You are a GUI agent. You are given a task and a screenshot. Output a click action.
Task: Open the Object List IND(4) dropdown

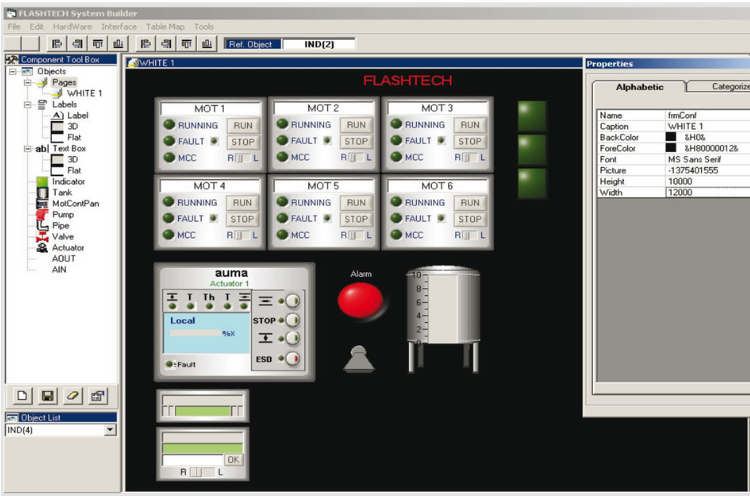[x=110, y=430]
